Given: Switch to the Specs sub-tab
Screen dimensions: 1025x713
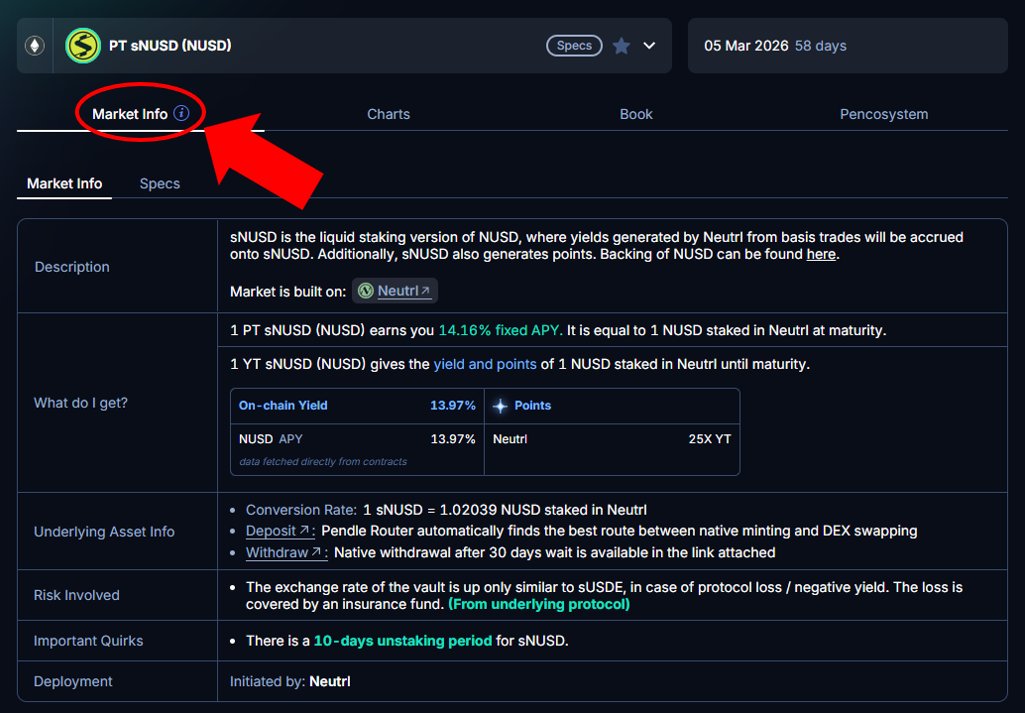Looking at the screenshot, I should pyautogui.click(x=160, y=184).
